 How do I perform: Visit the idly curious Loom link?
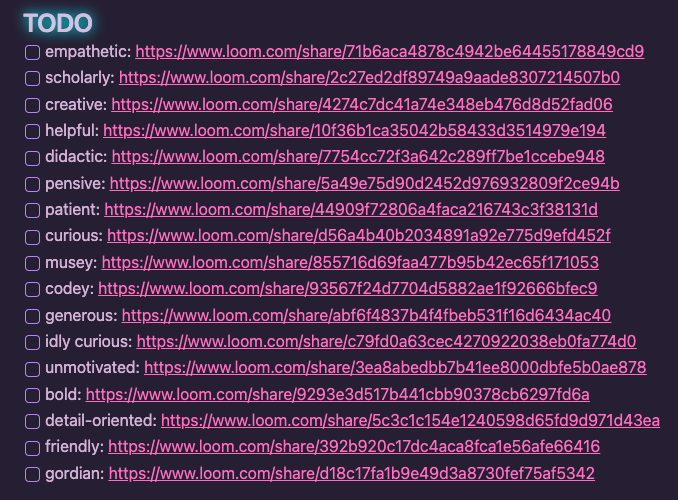387,342
